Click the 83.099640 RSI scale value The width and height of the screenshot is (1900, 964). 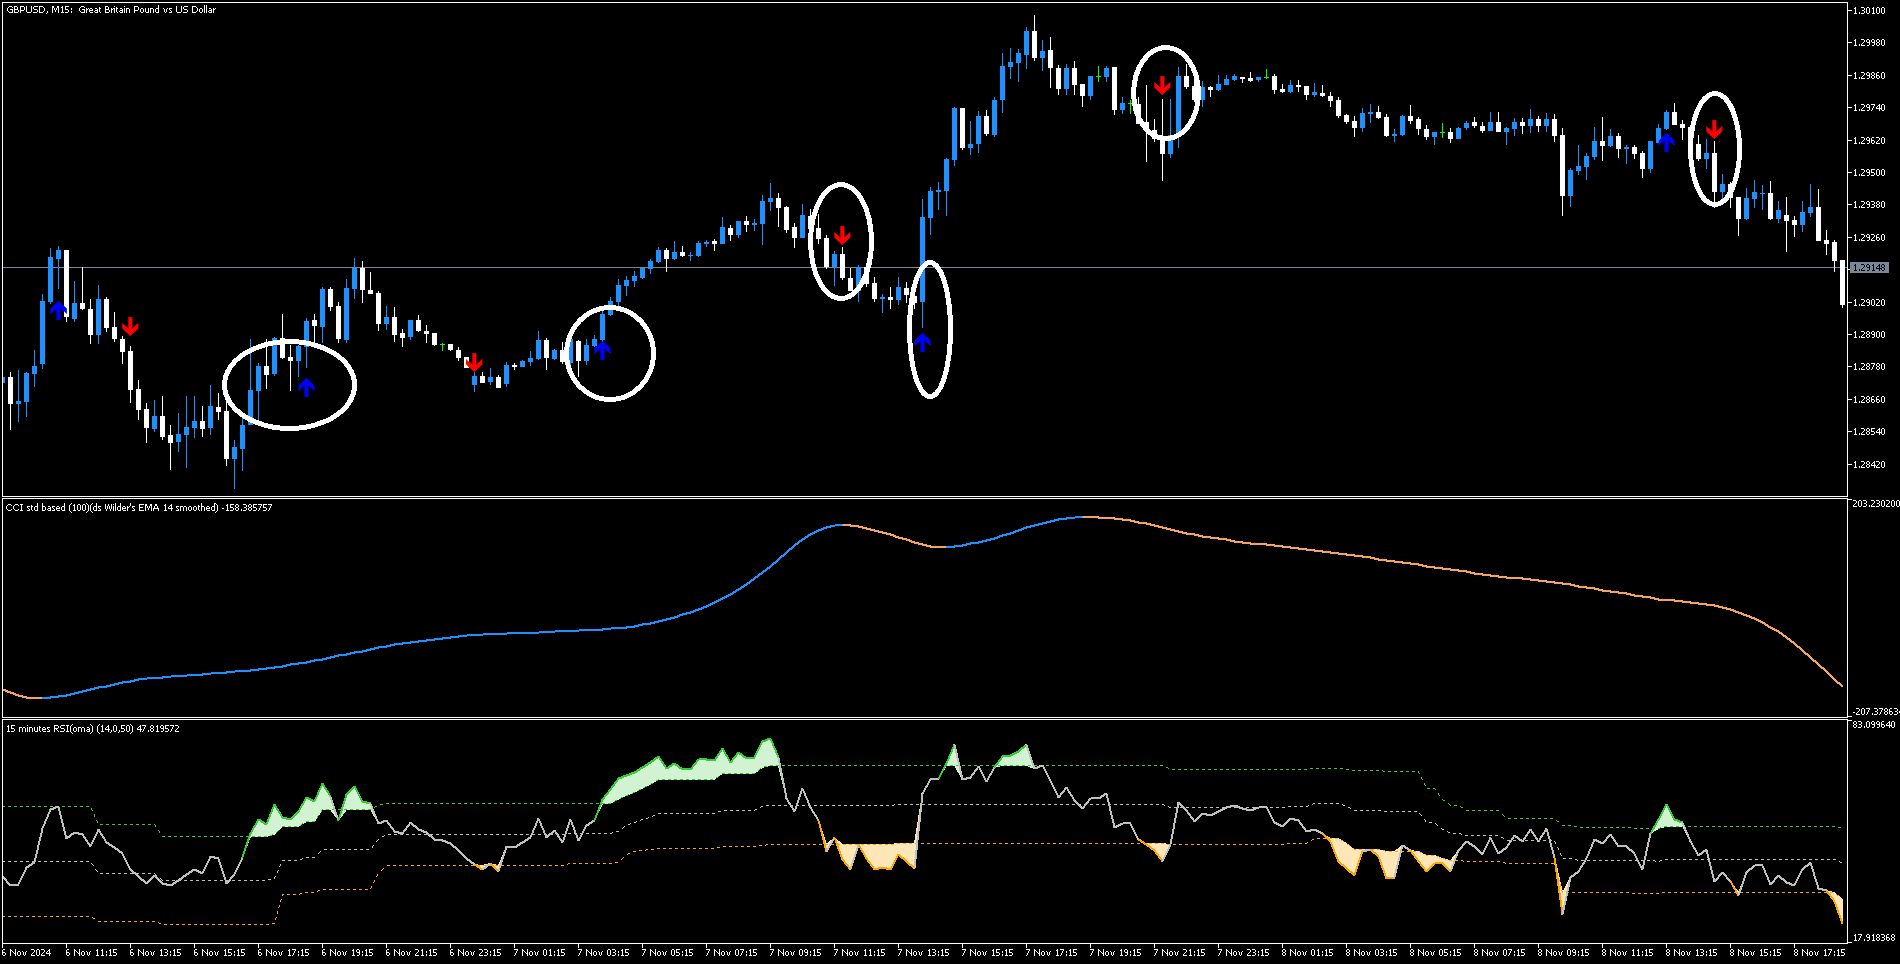coord(1874,725)
